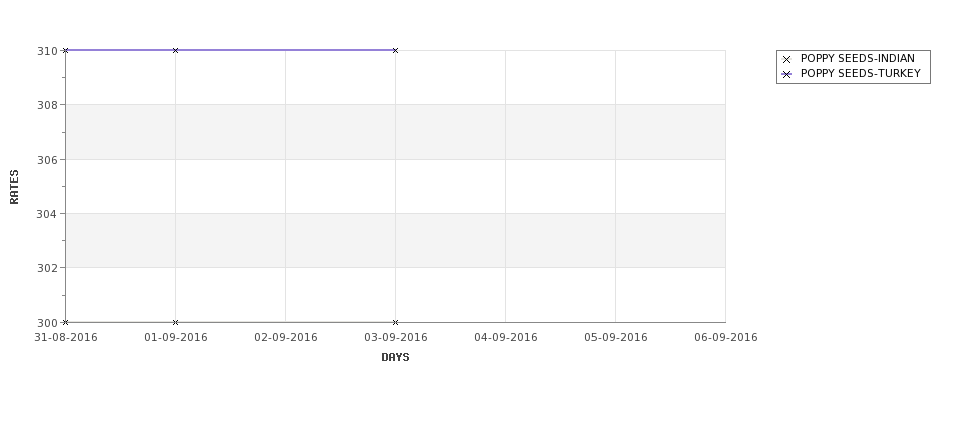Click the 04-09-2016 date label
This screenshot has width=975, height=429.
(506, 337)
